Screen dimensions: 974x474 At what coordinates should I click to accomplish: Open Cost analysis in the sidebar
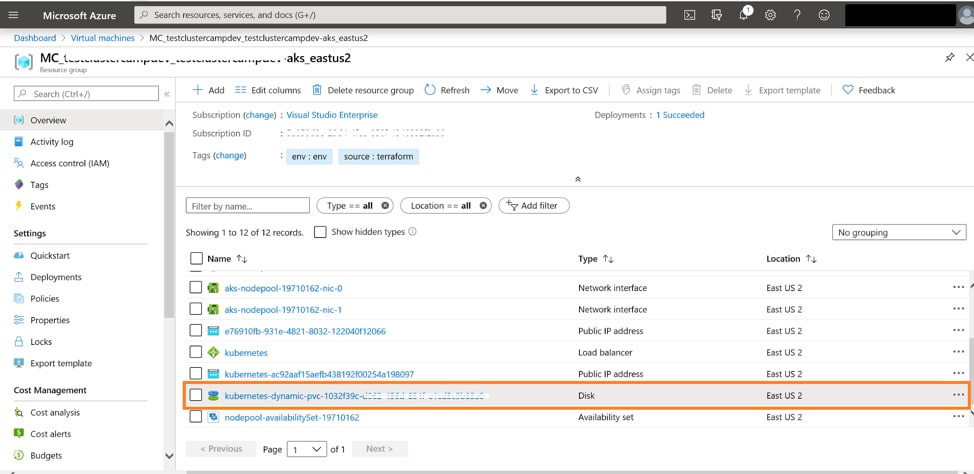point(55,412)
